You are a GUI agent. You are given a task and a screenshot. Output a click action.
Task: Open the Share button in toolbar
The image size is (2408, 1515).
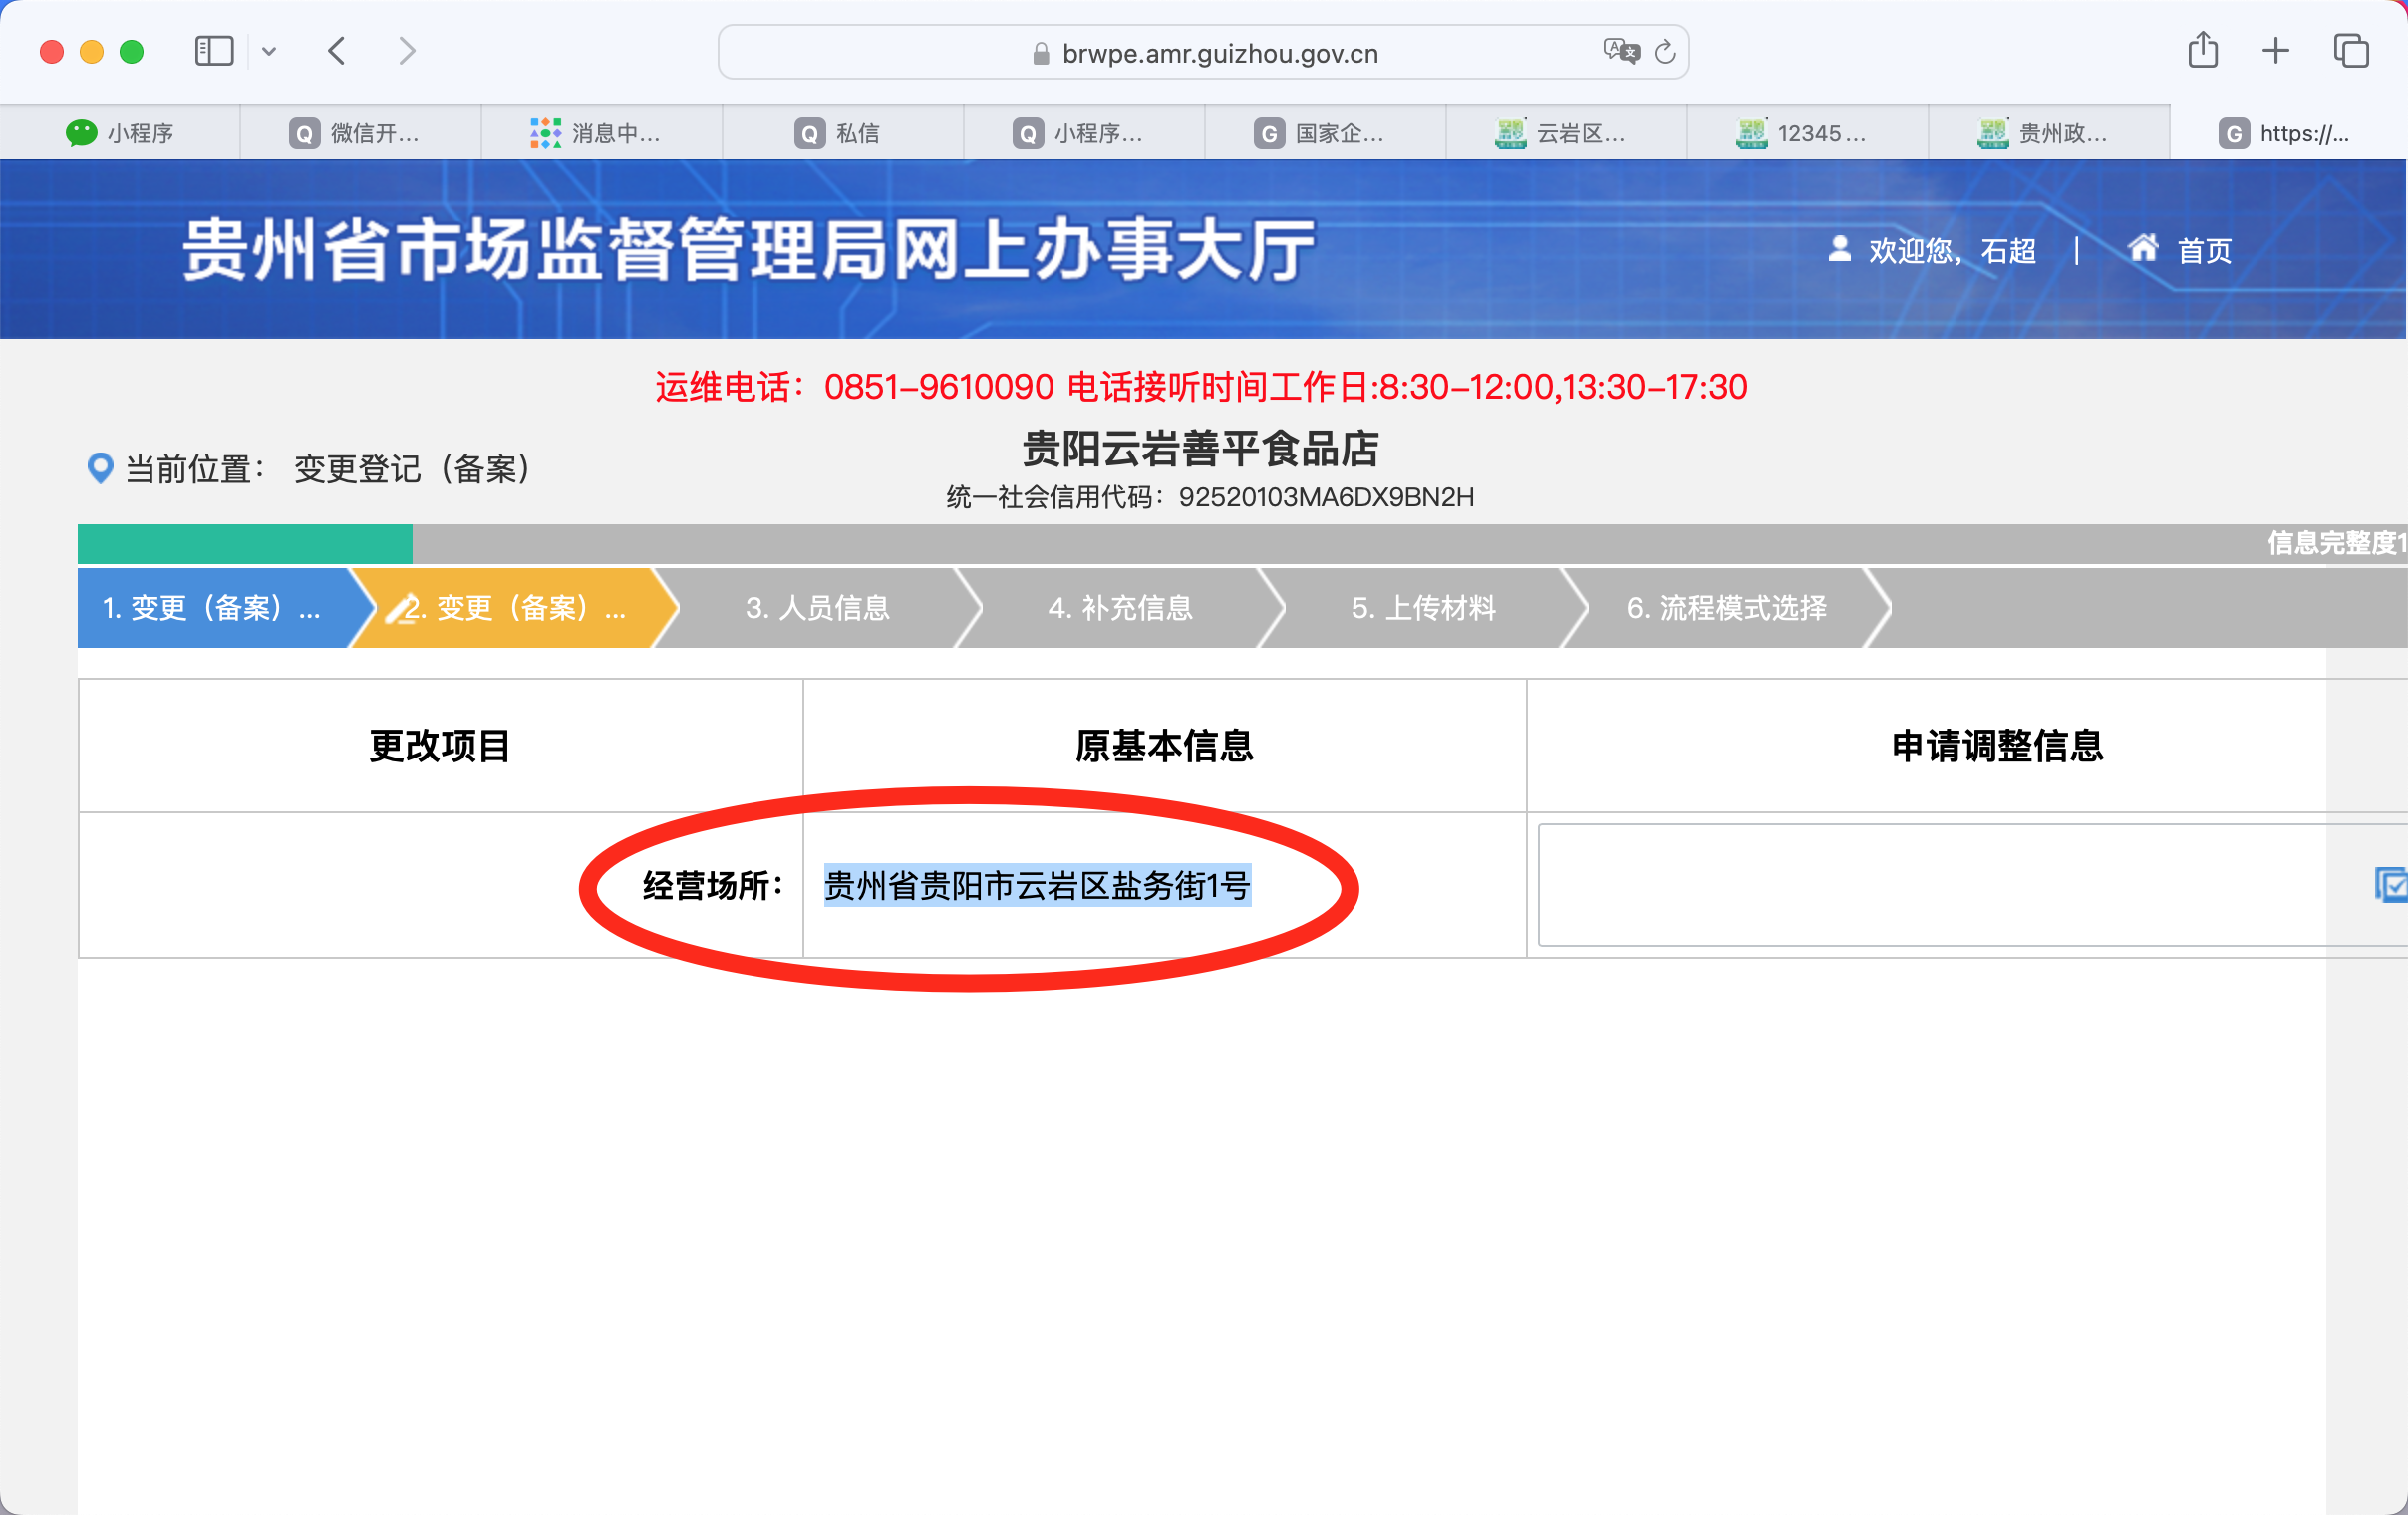click(x=2202, y=51)
